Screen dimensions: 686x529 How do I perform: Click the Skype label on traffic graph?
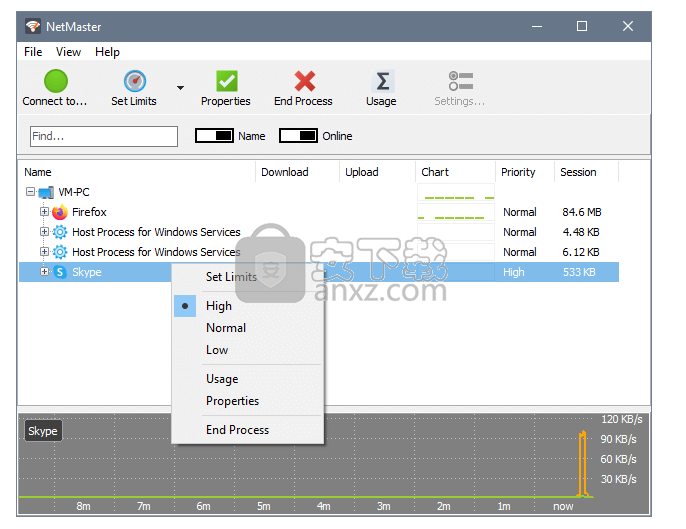click(x=43, y=431)
